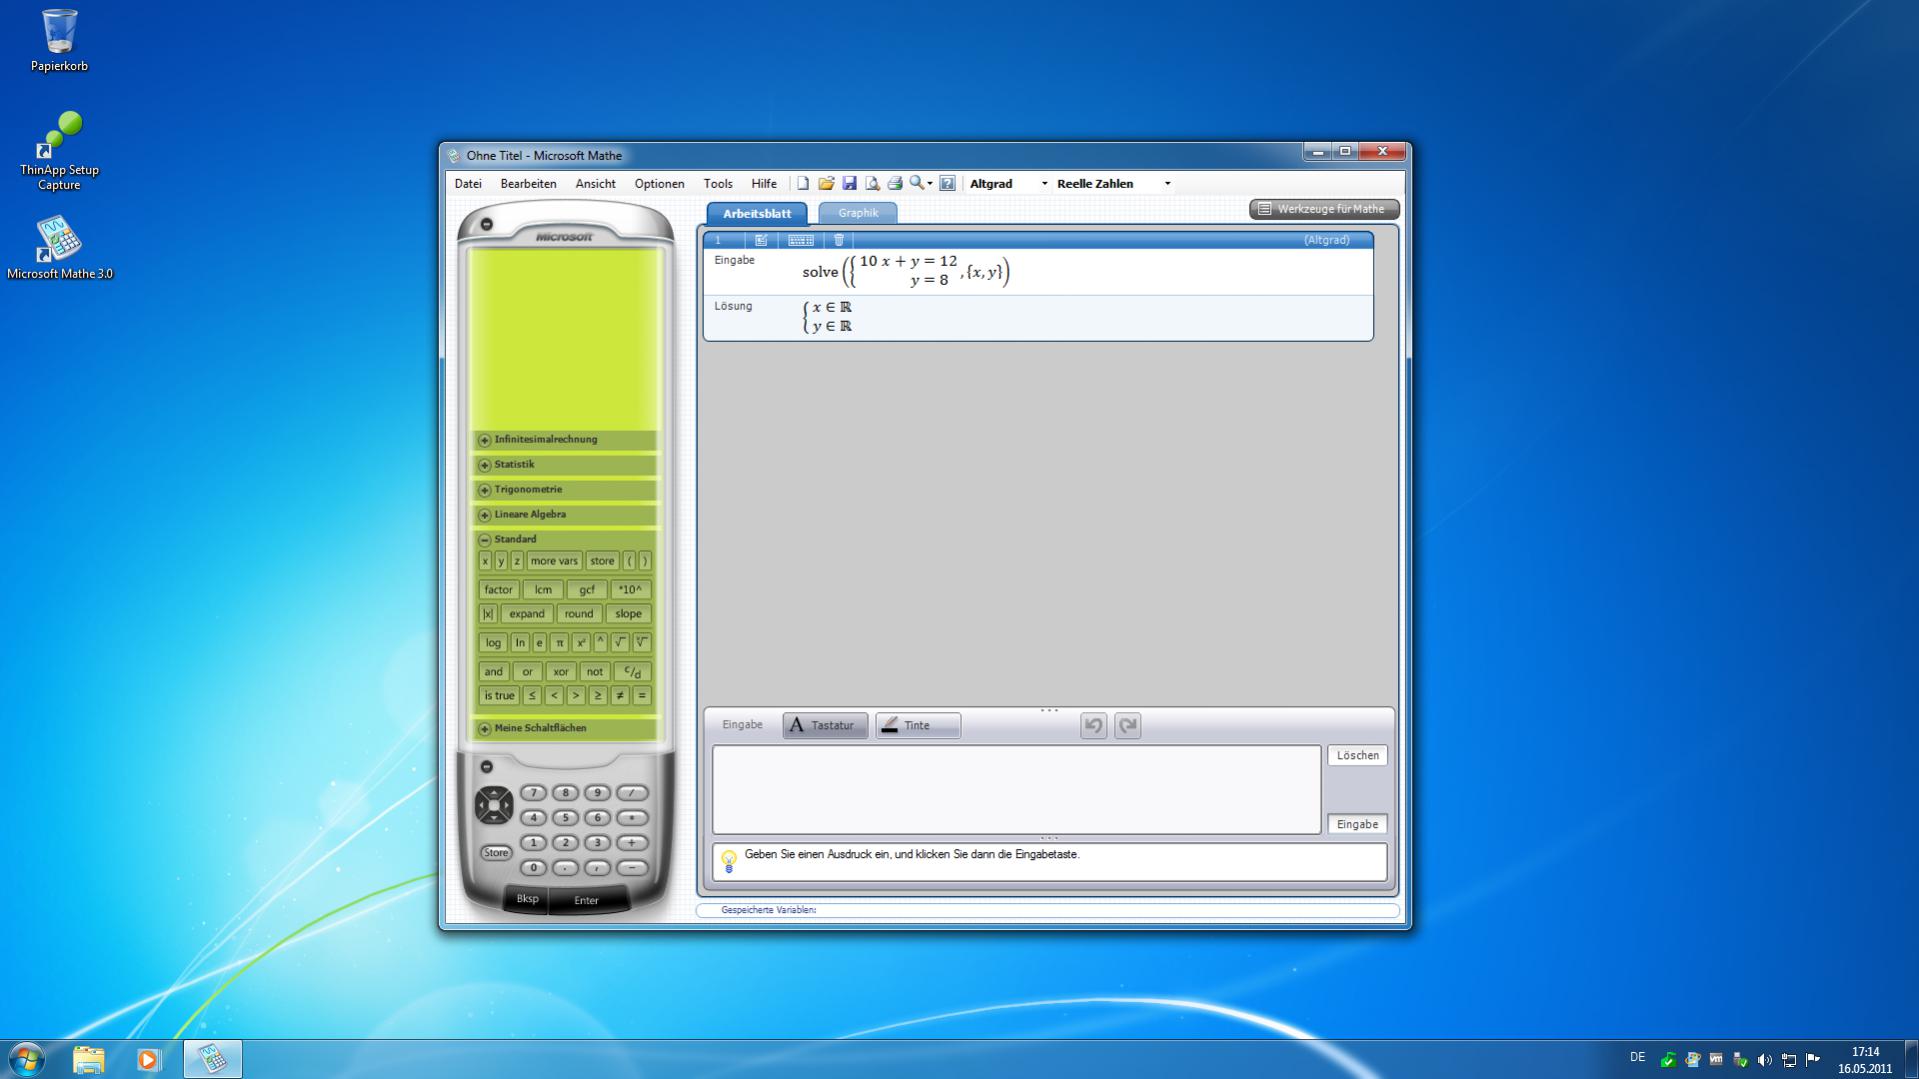Select the Arbeitsblatt tab
Screen dimensions: 1919x1079
pos(757,213)
